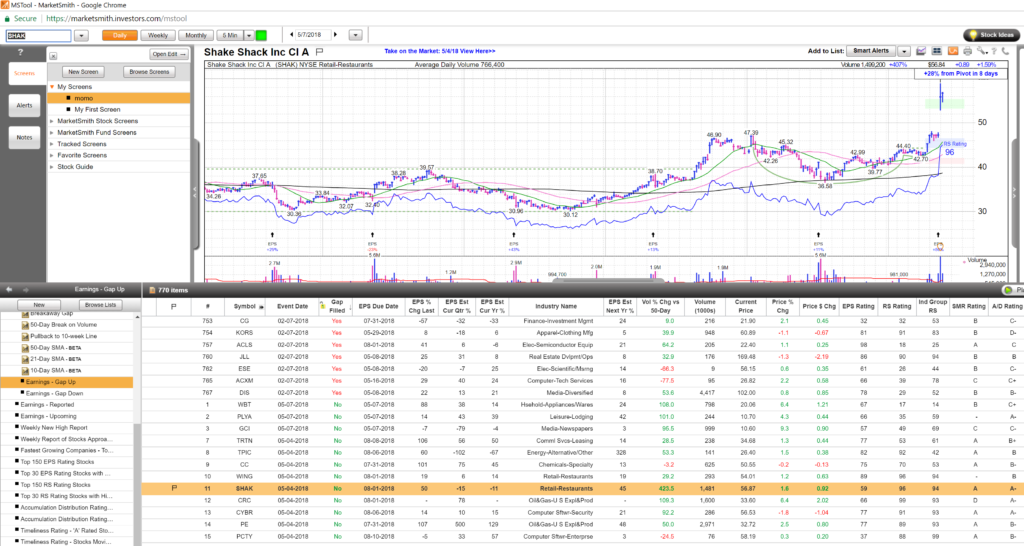Open the symbol history dropdown
Image resolution: width=1024 pixels, height=546 pixels.
pyautogui.click(x=82, y=36)
